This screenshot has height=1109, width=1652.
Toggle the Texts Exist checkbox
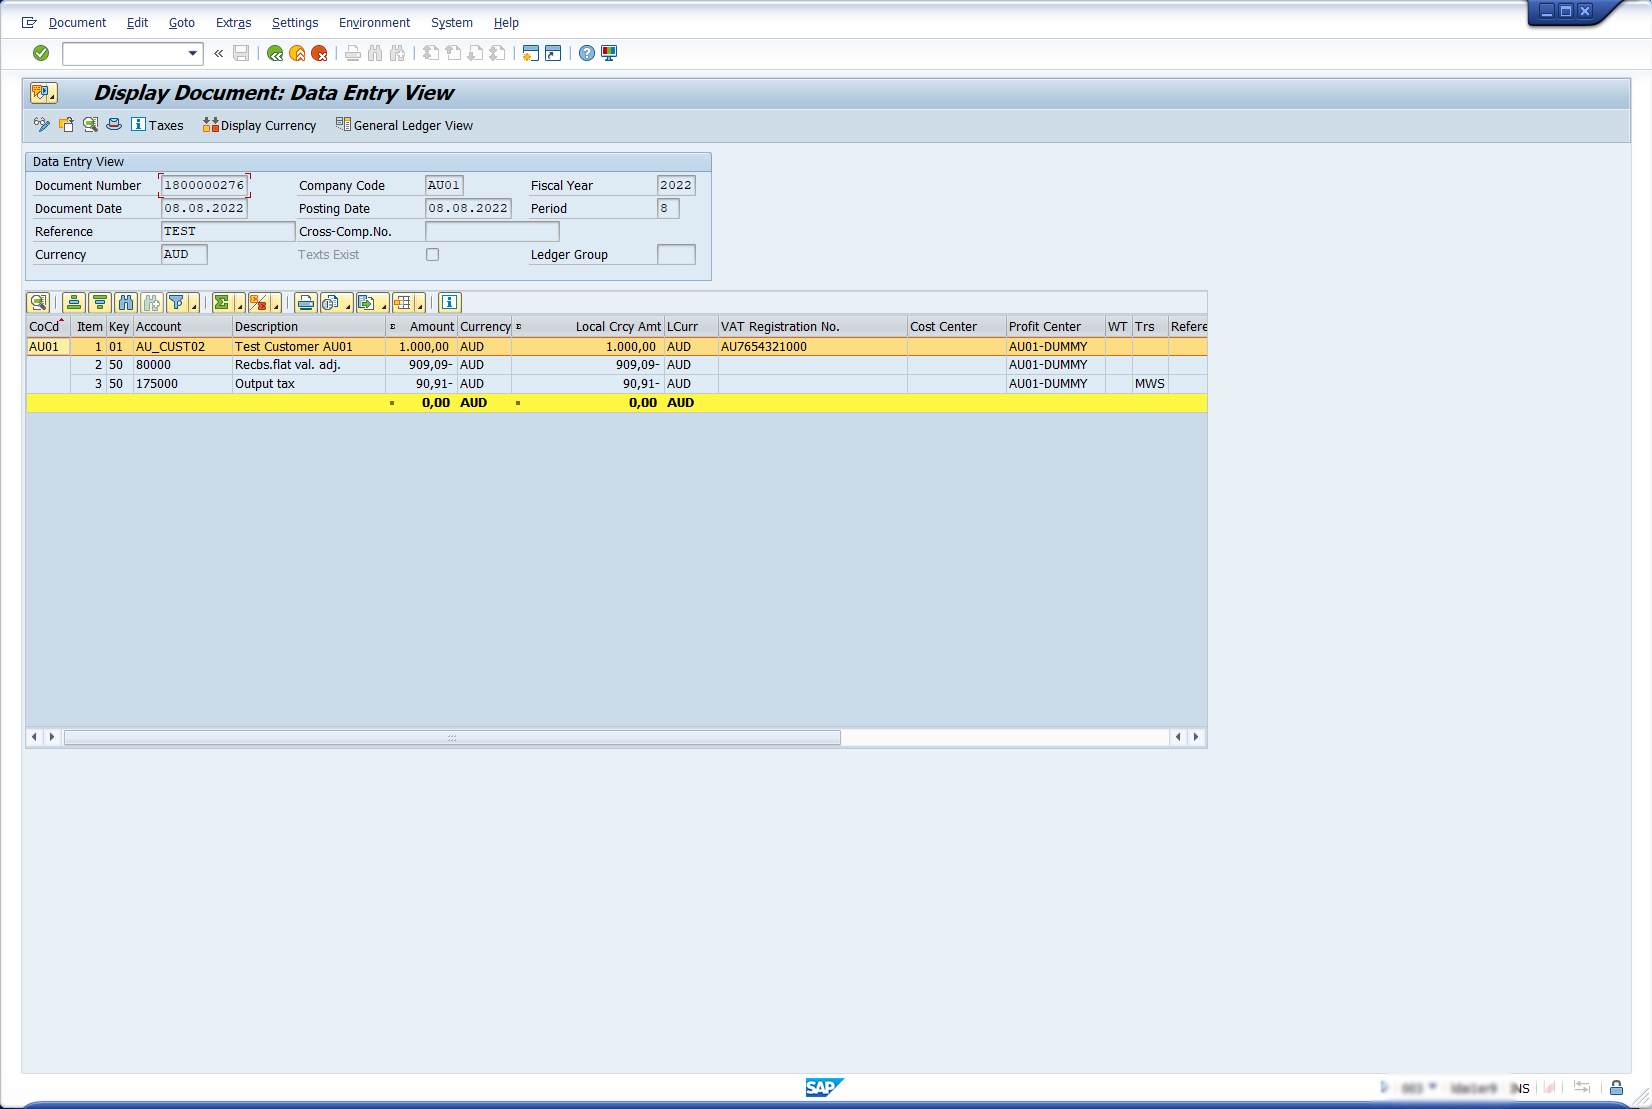coord(432,255)
